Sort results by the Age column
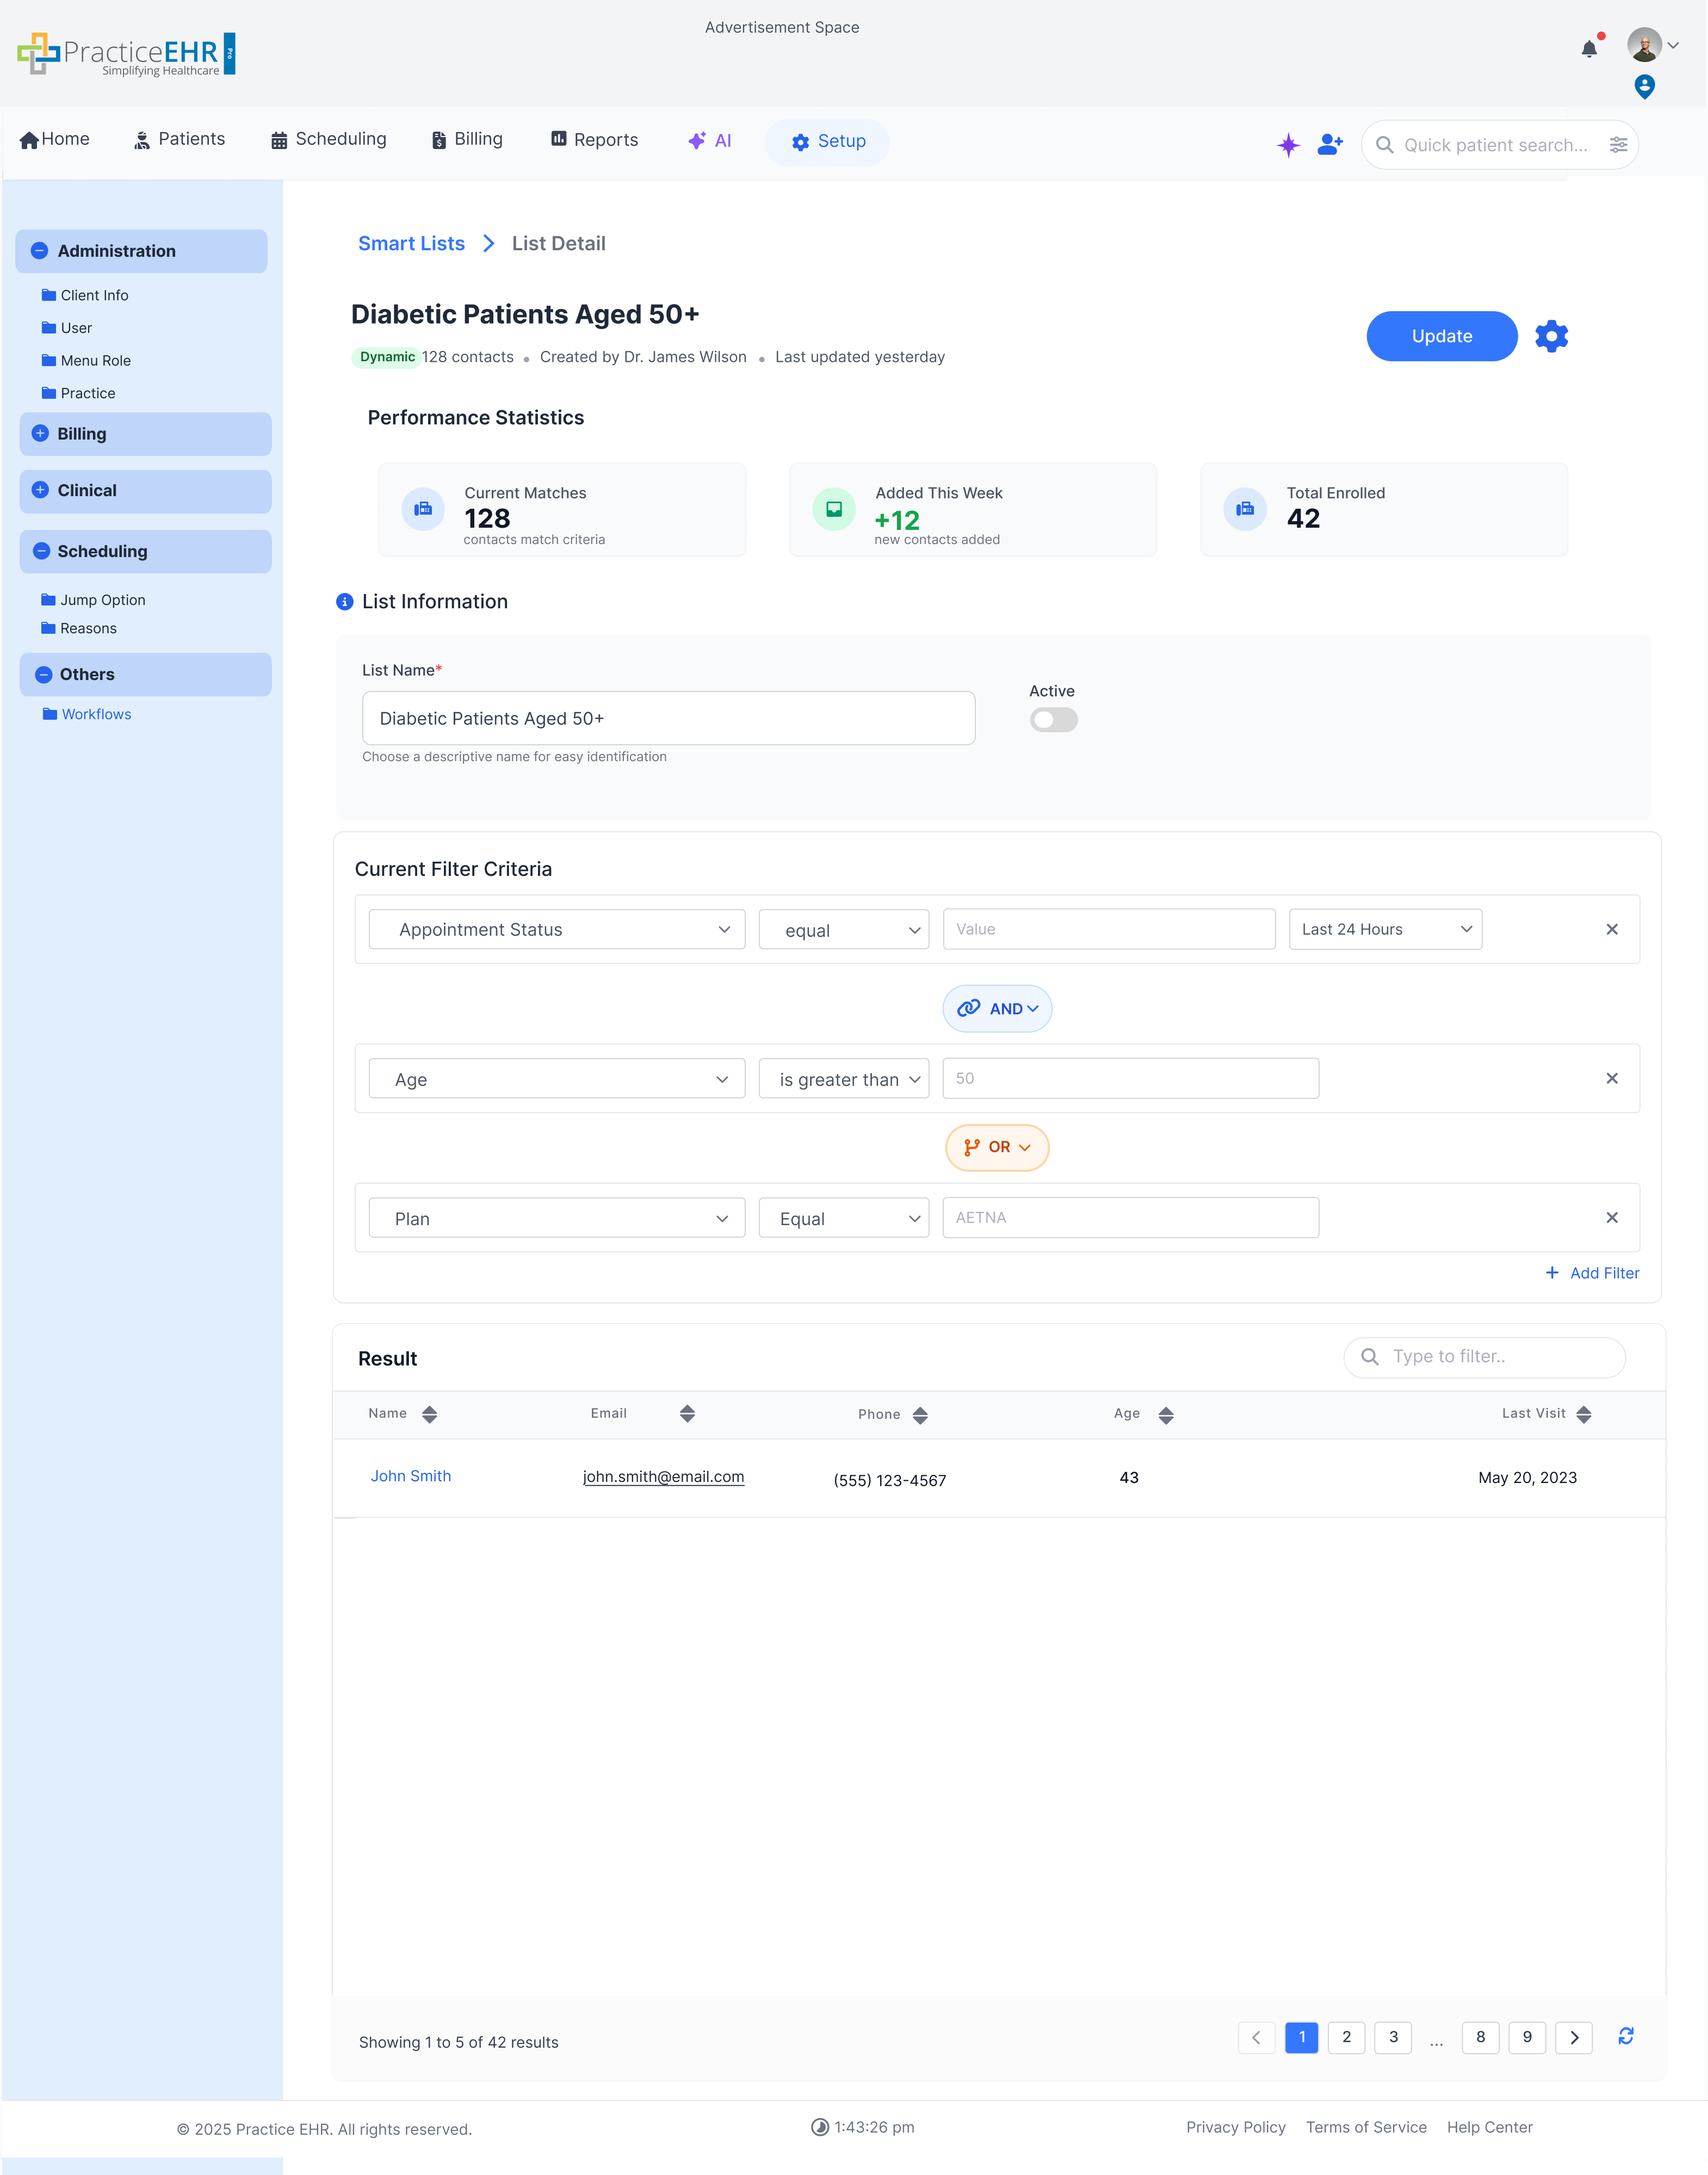The width and height of the screenshot is (1708, 2175). coord(1165,1414)
